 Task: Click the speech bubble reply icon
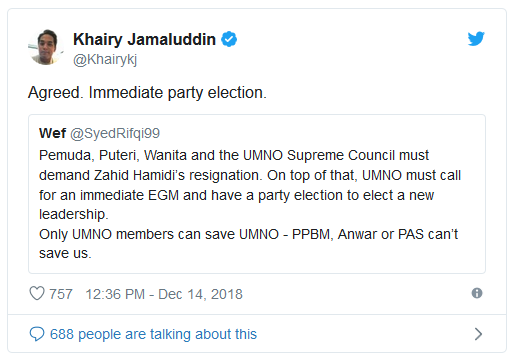coord(37,334)
